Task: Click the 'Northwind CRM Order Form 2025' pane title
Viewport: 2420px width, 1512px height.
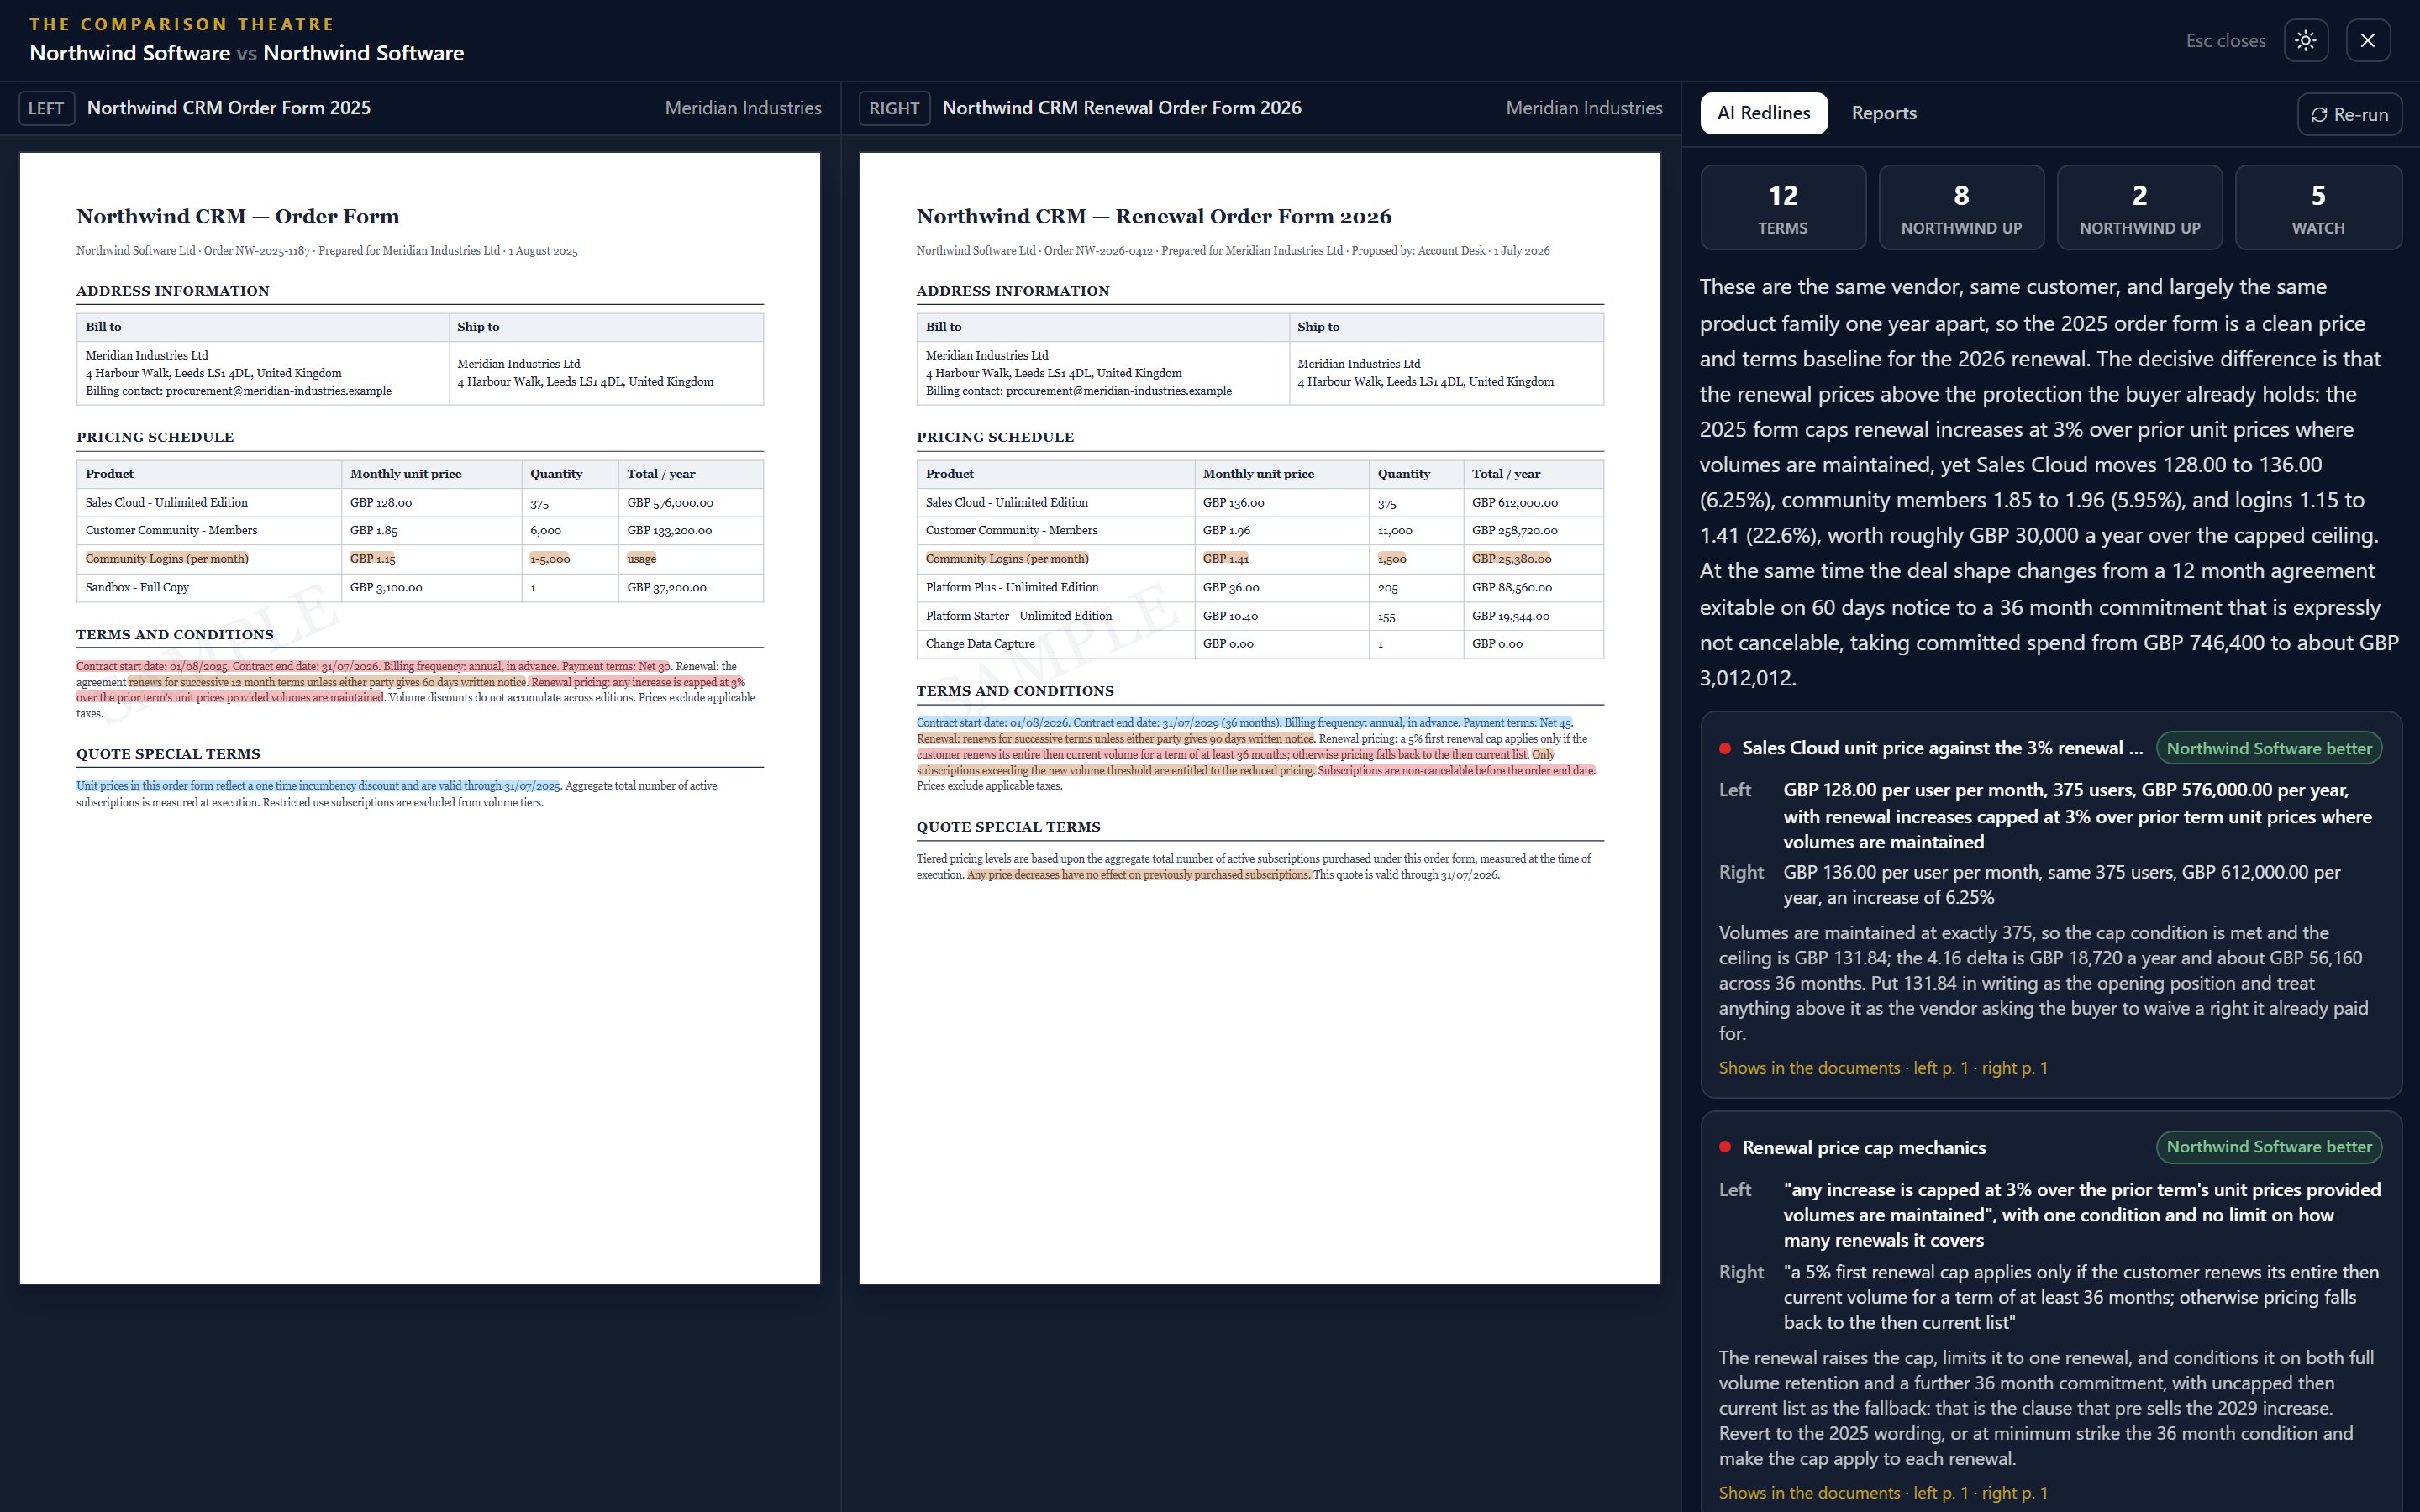Action: point(229,108)
